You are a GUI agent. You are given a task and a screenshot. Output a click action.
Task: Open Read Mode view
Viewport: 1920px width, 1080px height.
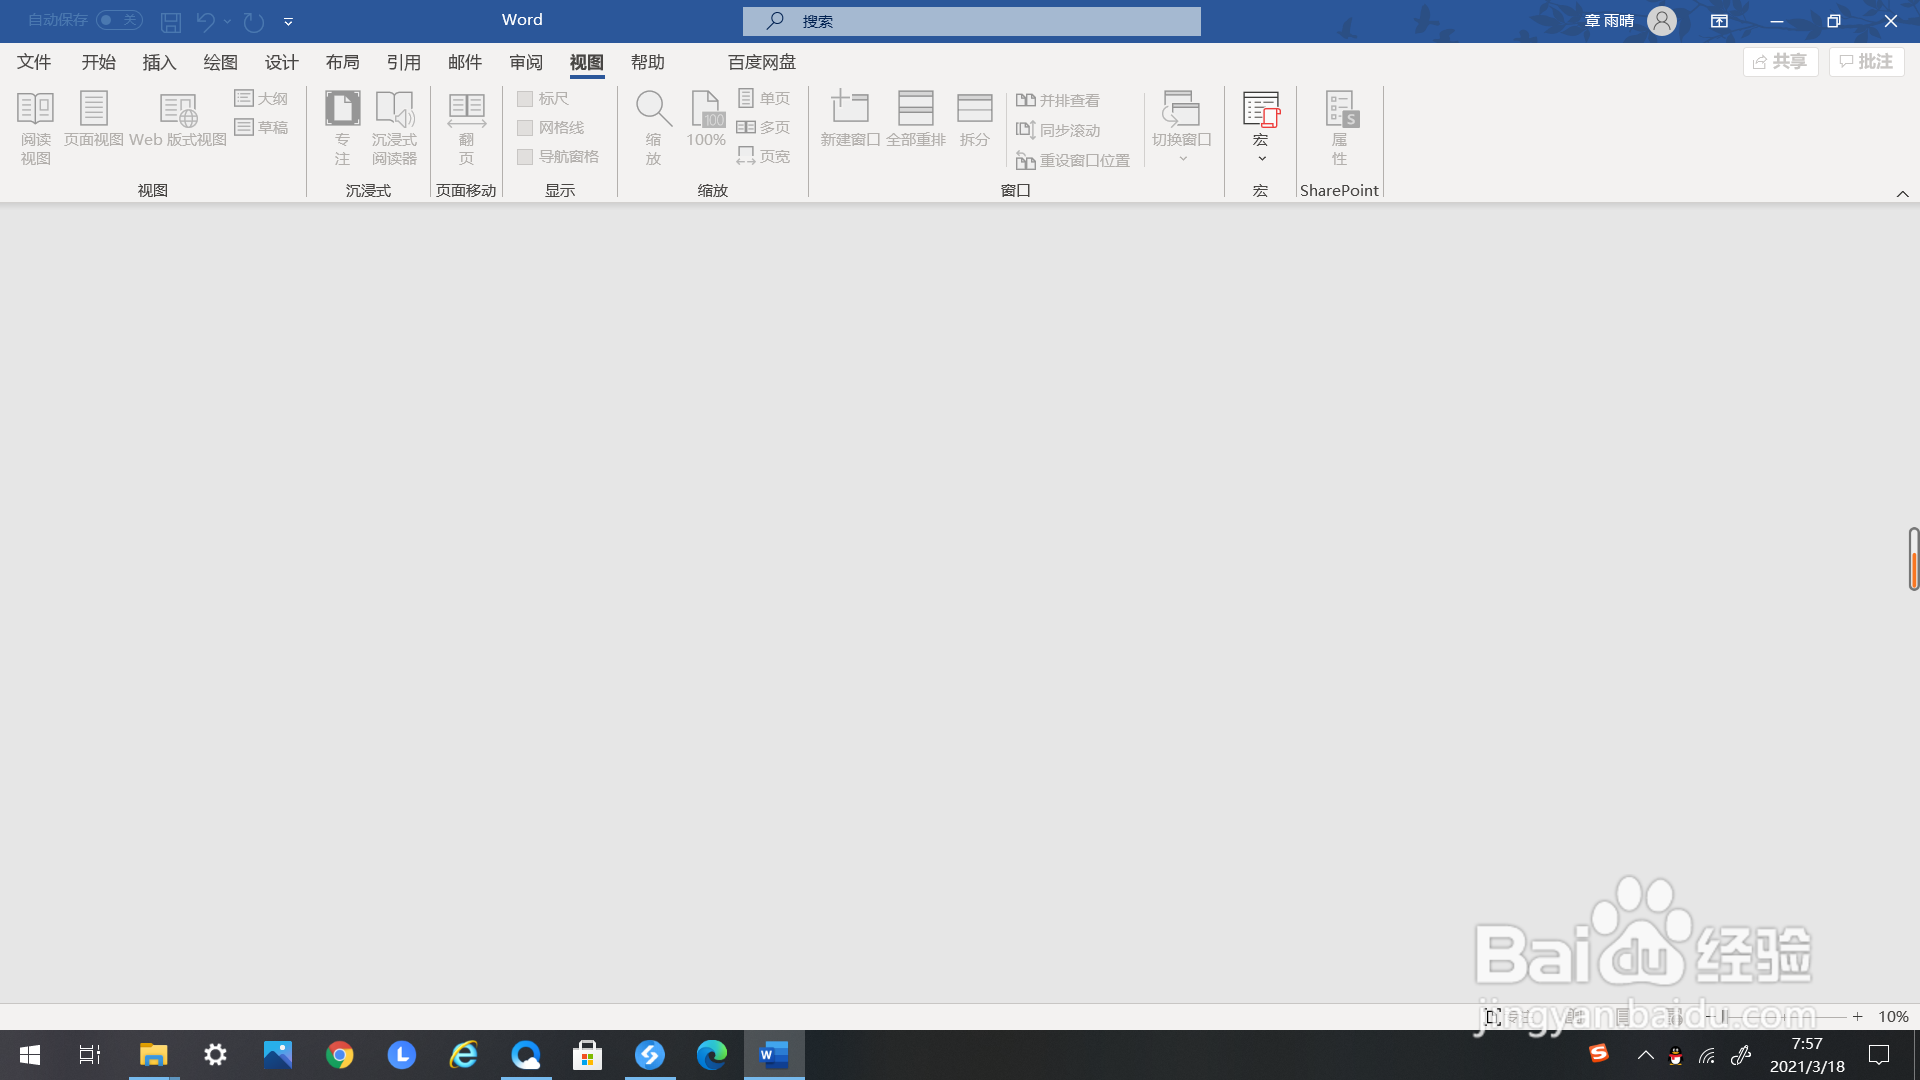pyautogui.click(x=35, y=127)
